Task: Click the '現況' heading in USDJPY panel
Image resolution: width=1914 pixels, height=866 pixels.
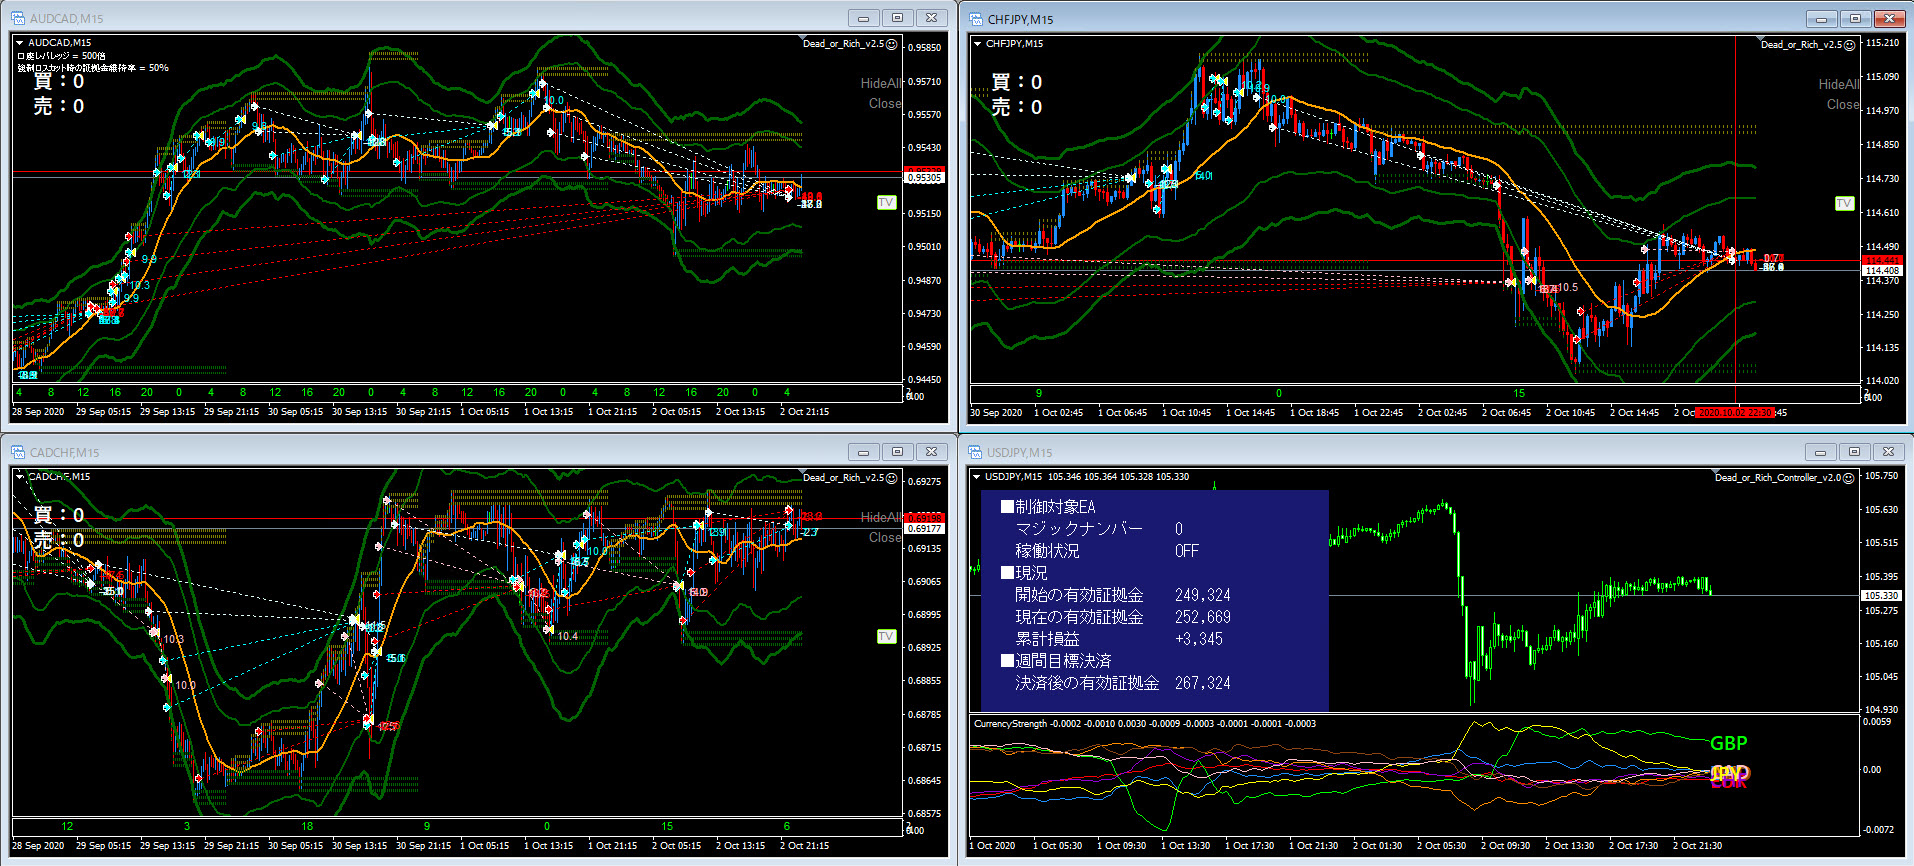Action: click(1024, 573)
